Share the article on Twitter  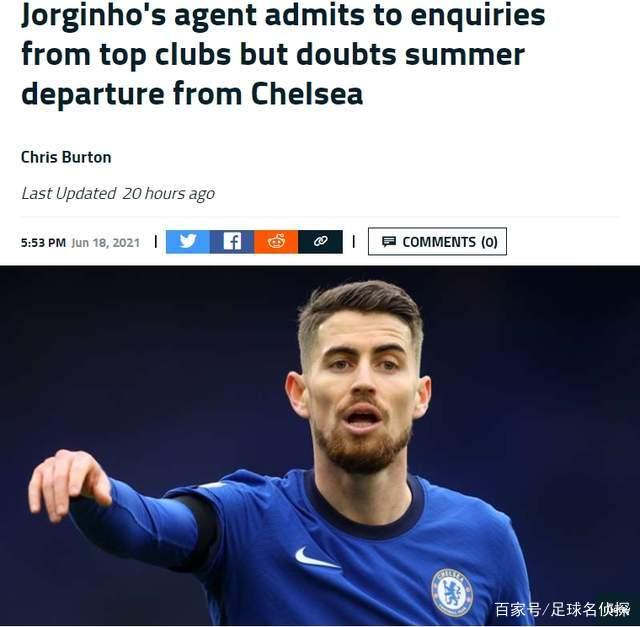pyautogui.click(x=188, y=242)
